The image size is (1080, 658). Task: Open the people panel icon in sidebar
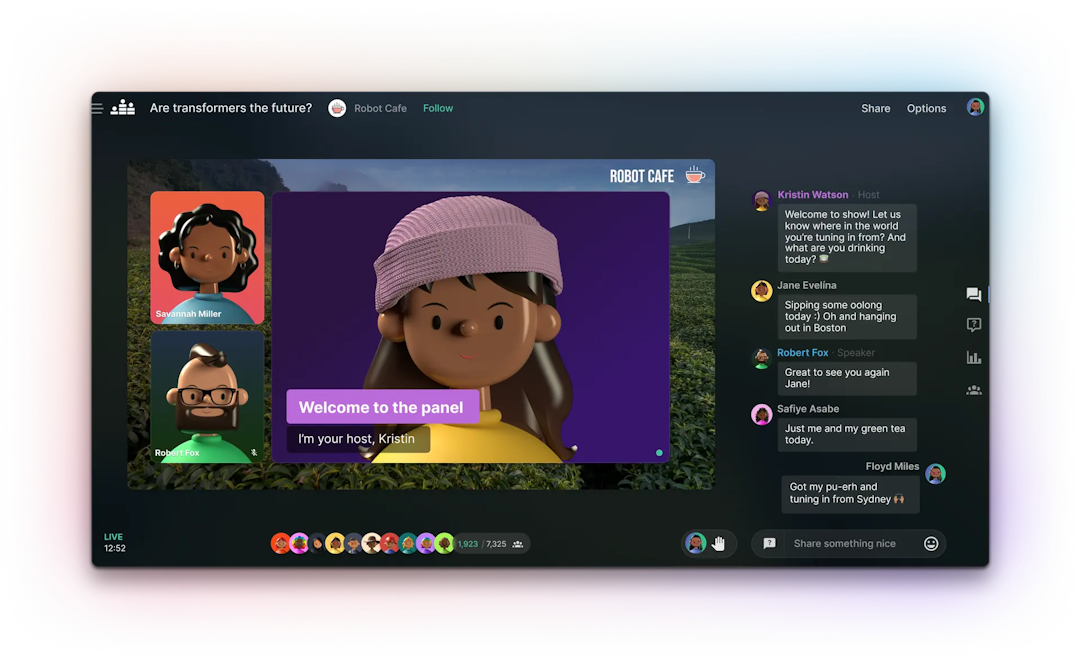click(x=973, y=390)
